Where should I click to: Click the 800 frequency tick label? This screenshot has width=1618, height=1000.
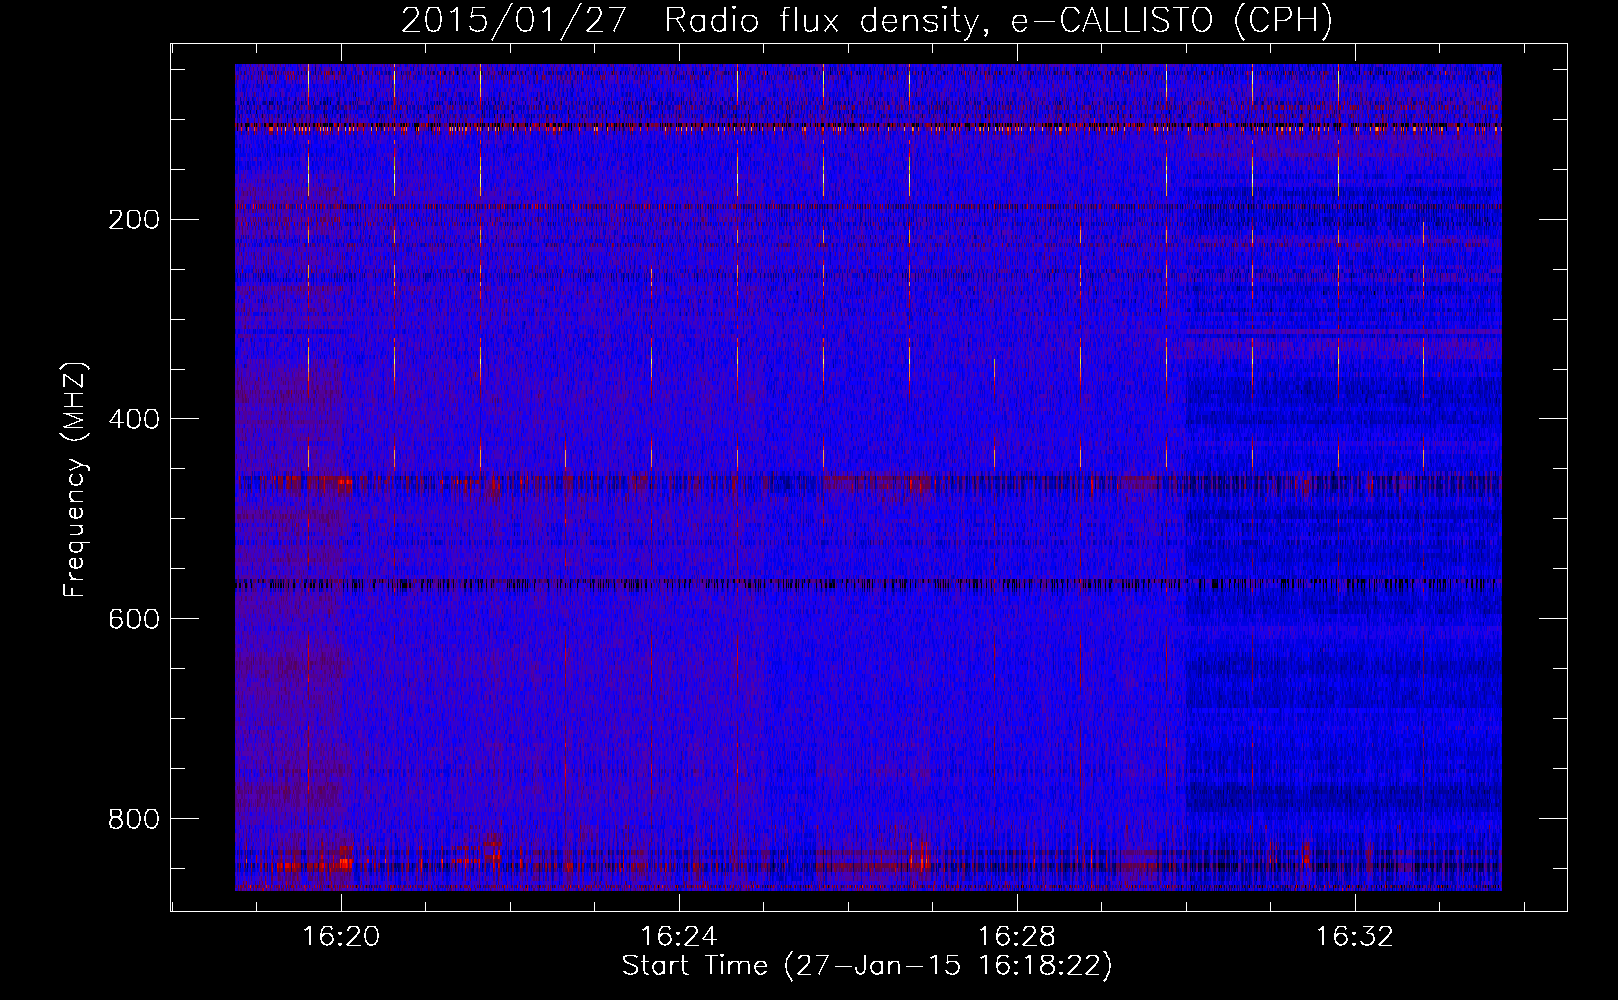click(132, 819)
